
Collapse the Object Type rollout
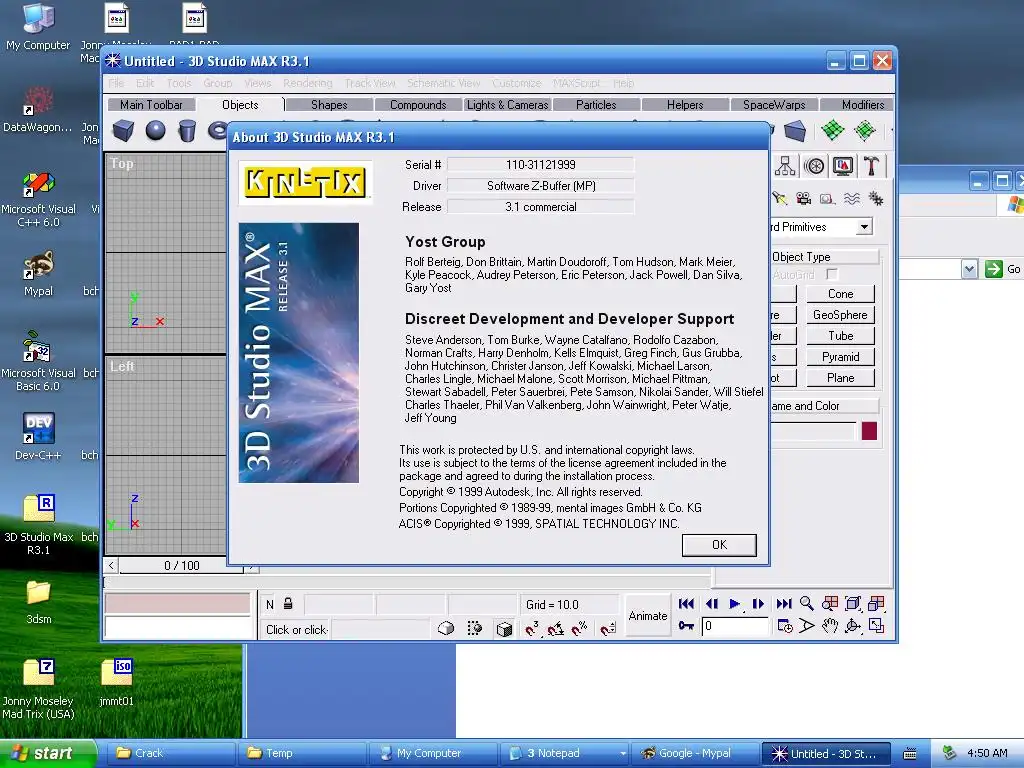point(824,257)
